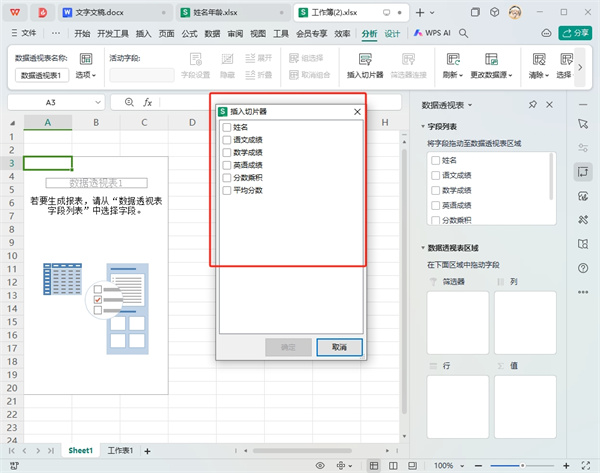Open the 设计 ribbon tab

[x=392, y=33]
